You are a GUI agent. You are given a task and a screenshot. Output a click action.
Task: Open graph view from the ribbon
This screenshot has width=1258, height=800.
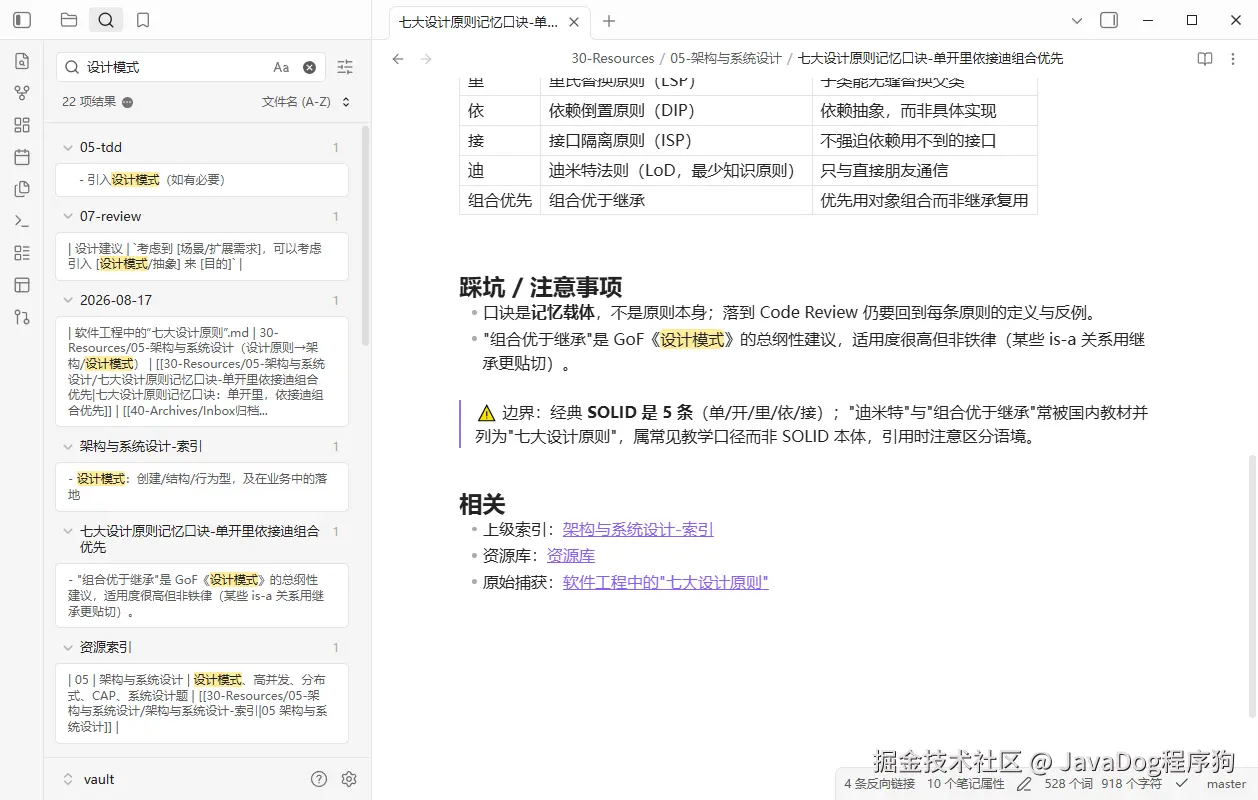(22, 93)
